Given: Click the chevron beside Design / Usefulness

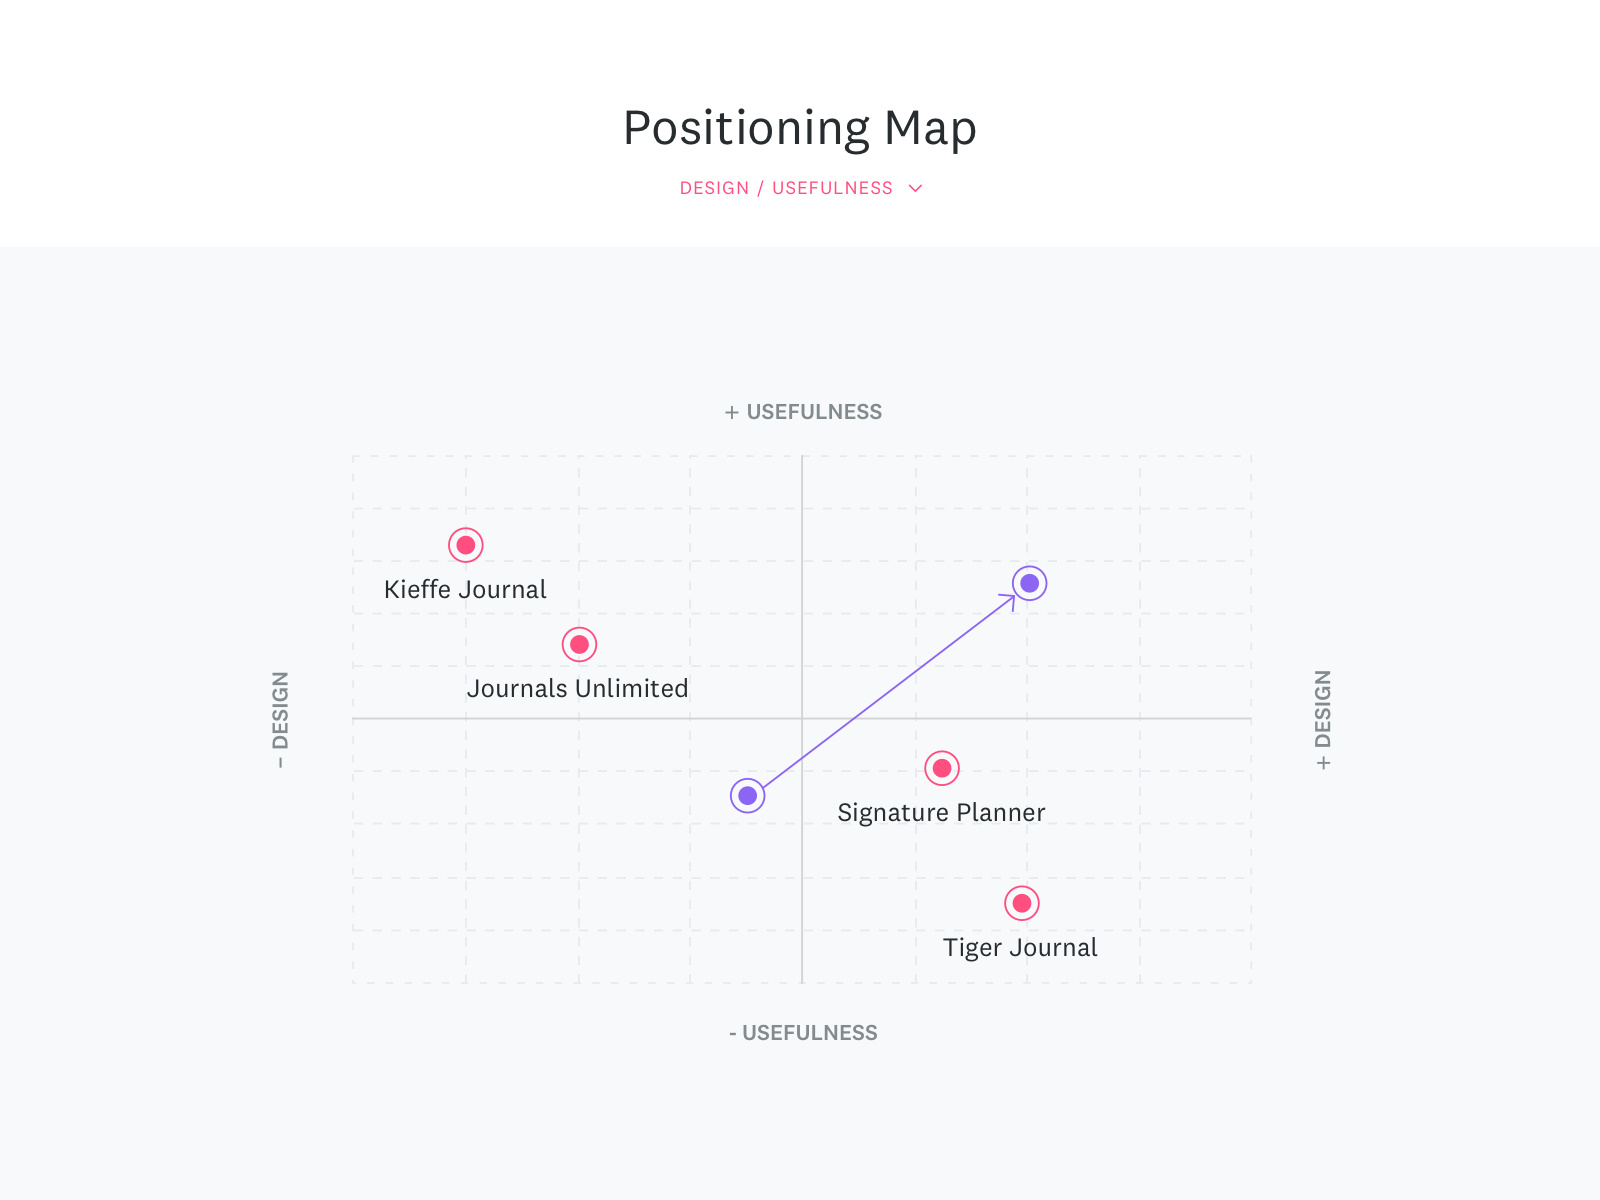Looking at the screenshot, I should point(915,188).
